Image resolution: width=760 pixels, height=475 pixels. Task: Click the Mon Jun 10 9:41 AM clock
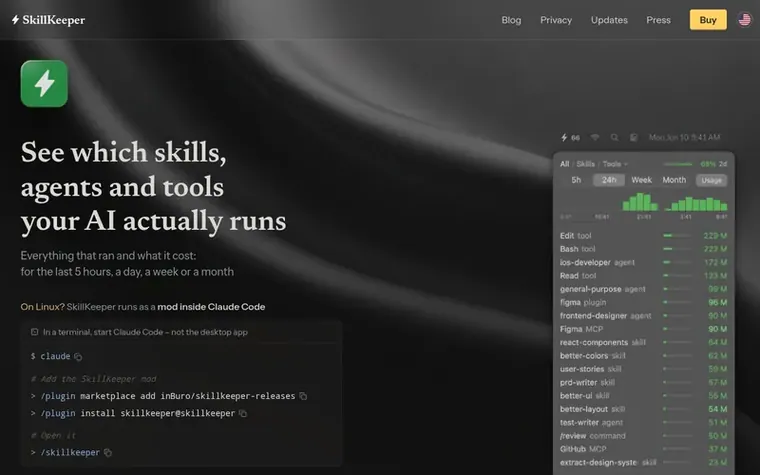click(x=684, y=138)
